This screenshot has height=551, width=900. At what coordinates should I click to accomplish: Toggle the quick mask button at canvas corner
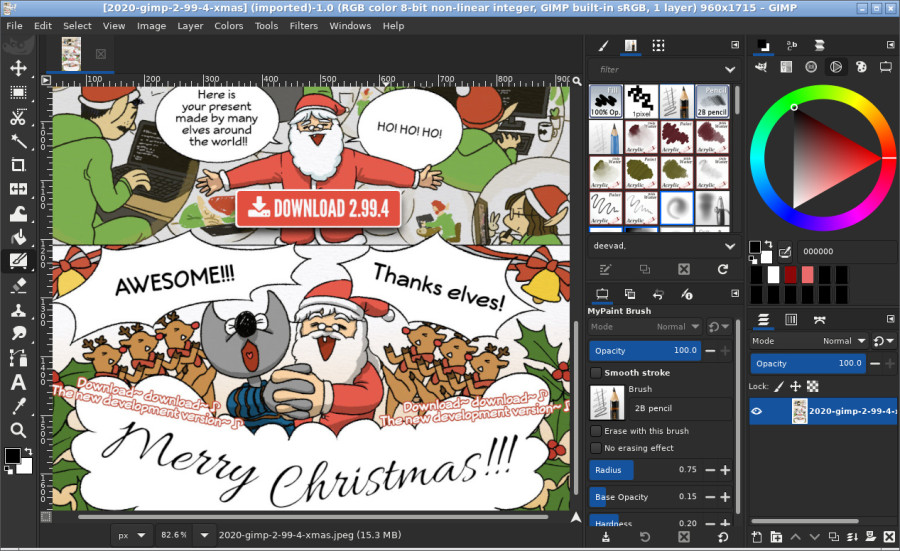point(46,517)
